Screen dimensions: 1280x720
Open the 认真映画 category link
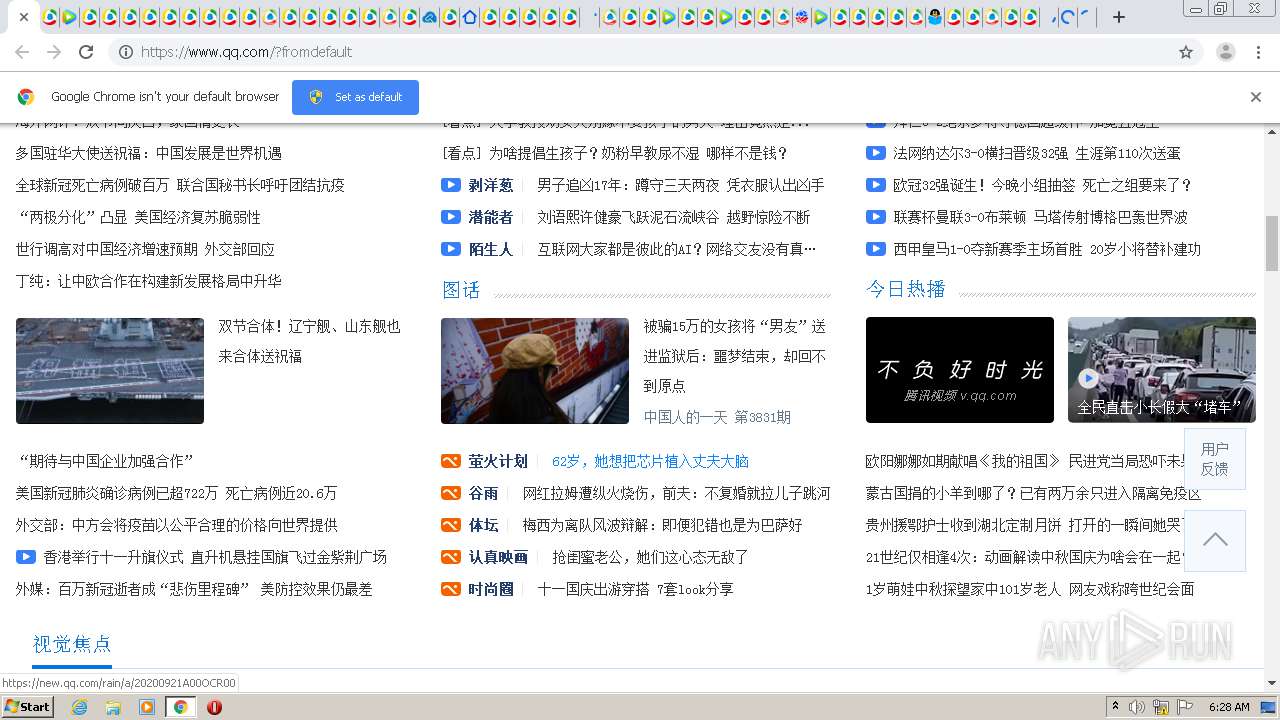[x=498, y=557]
